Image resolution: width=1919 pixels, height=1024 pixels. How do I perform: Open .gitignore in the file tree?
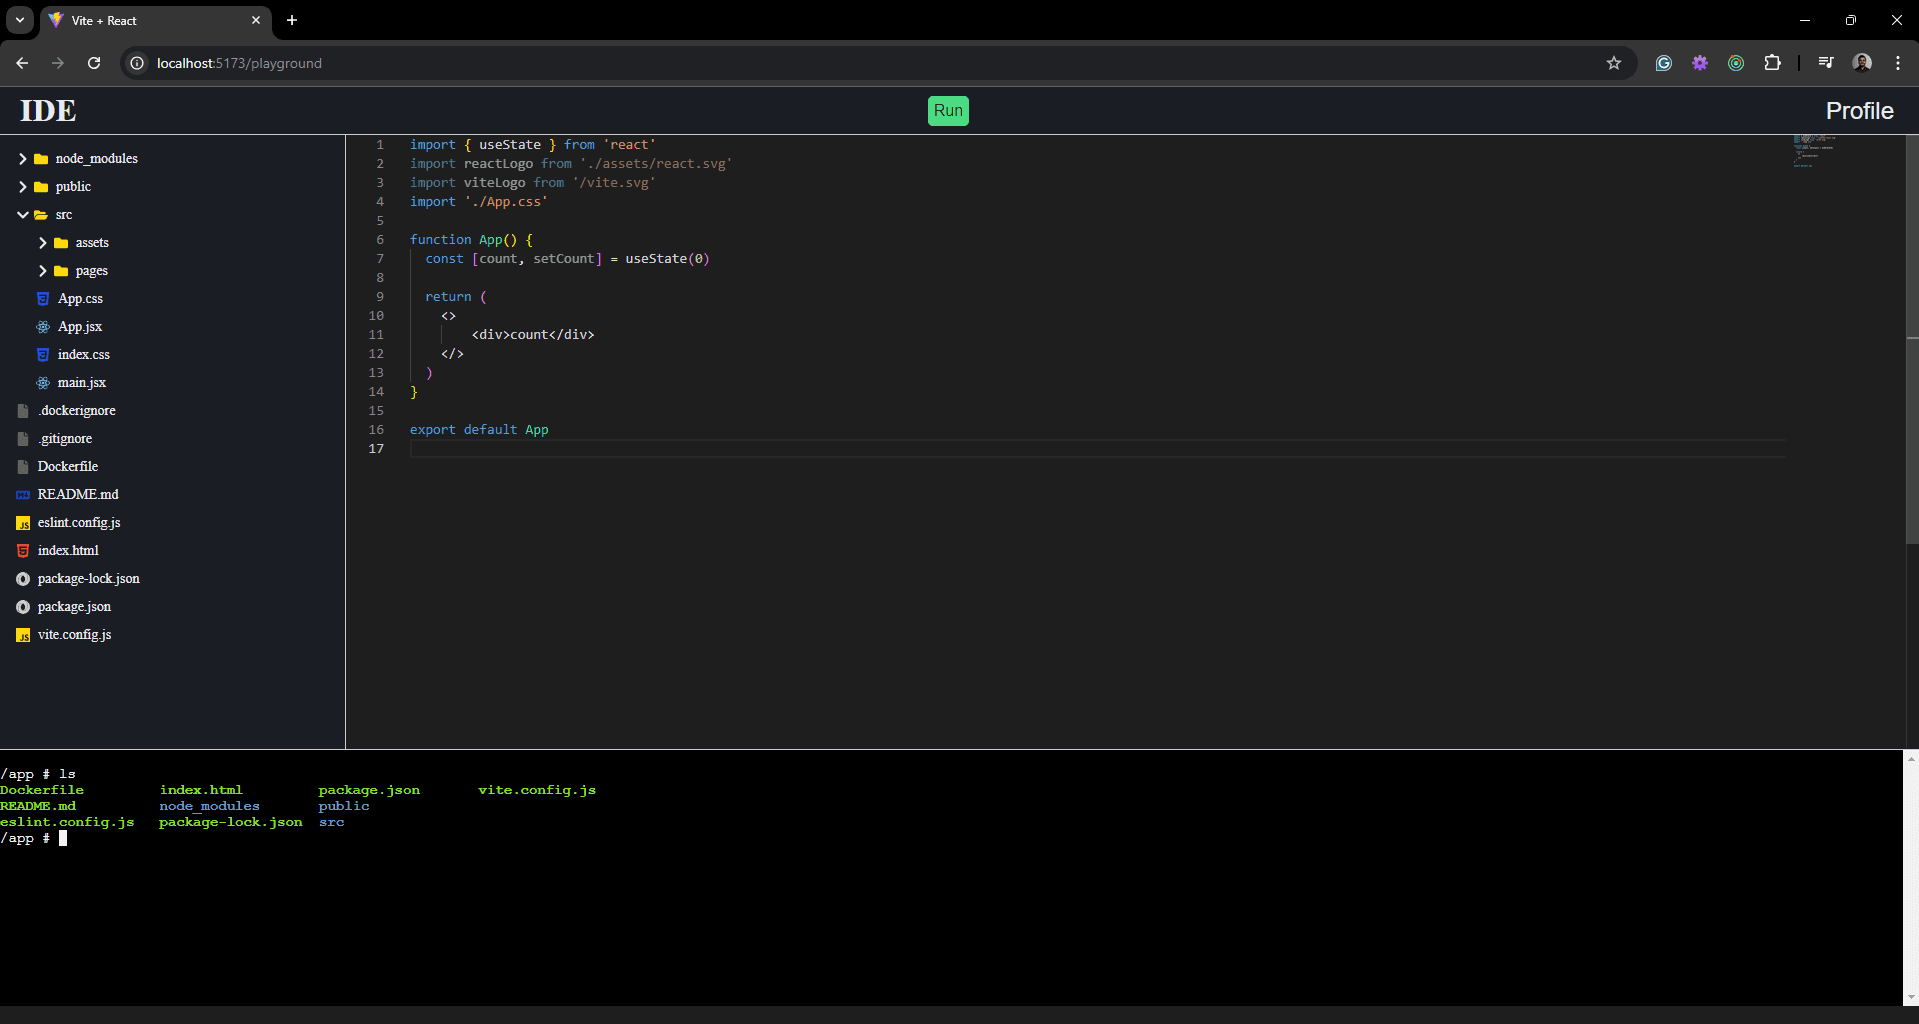coord(65,439)
